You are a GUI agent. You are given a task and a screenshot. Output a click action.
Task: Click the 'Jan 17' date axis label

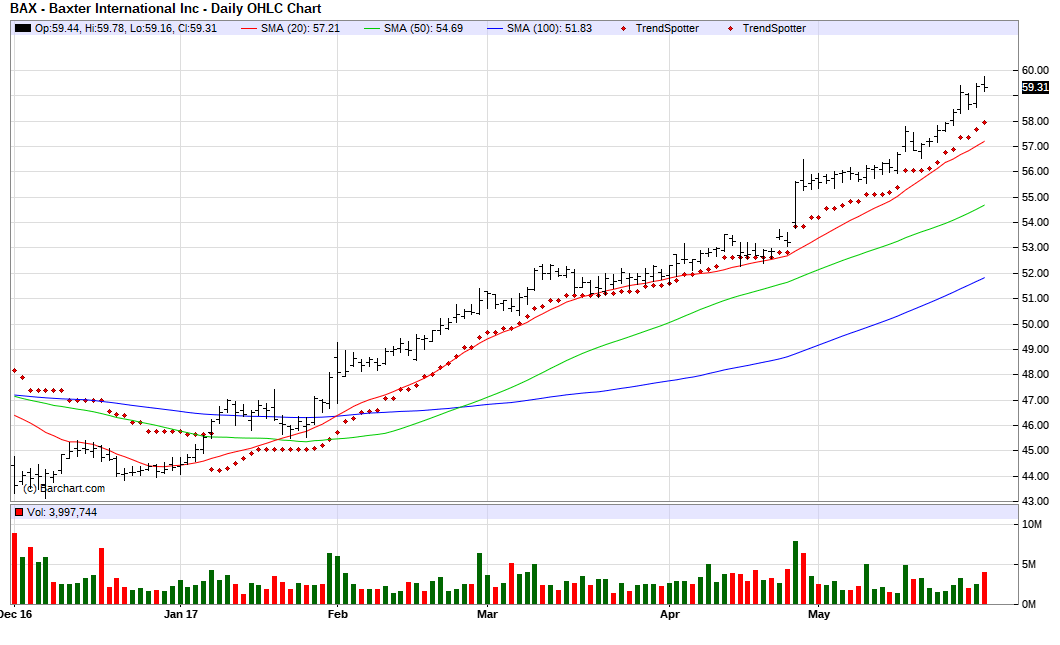pos(181,614)
